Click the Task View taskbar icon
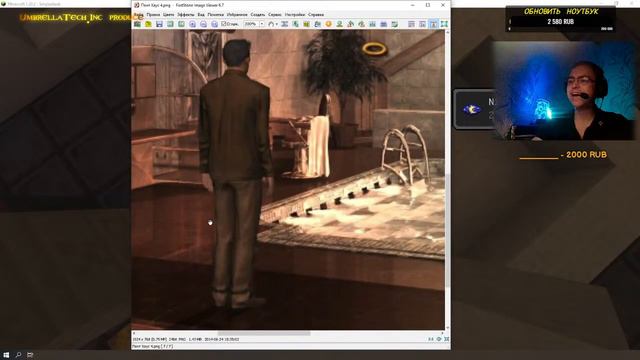Image resolution: width=640 pixels, height=360 pixels. click(x=30, y=355)
